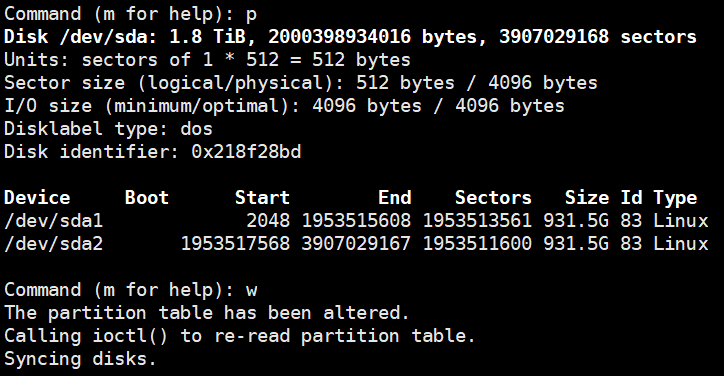Click the Start column header
The height and width of the screenshot is (376, 724).
[x=262, y=198]
